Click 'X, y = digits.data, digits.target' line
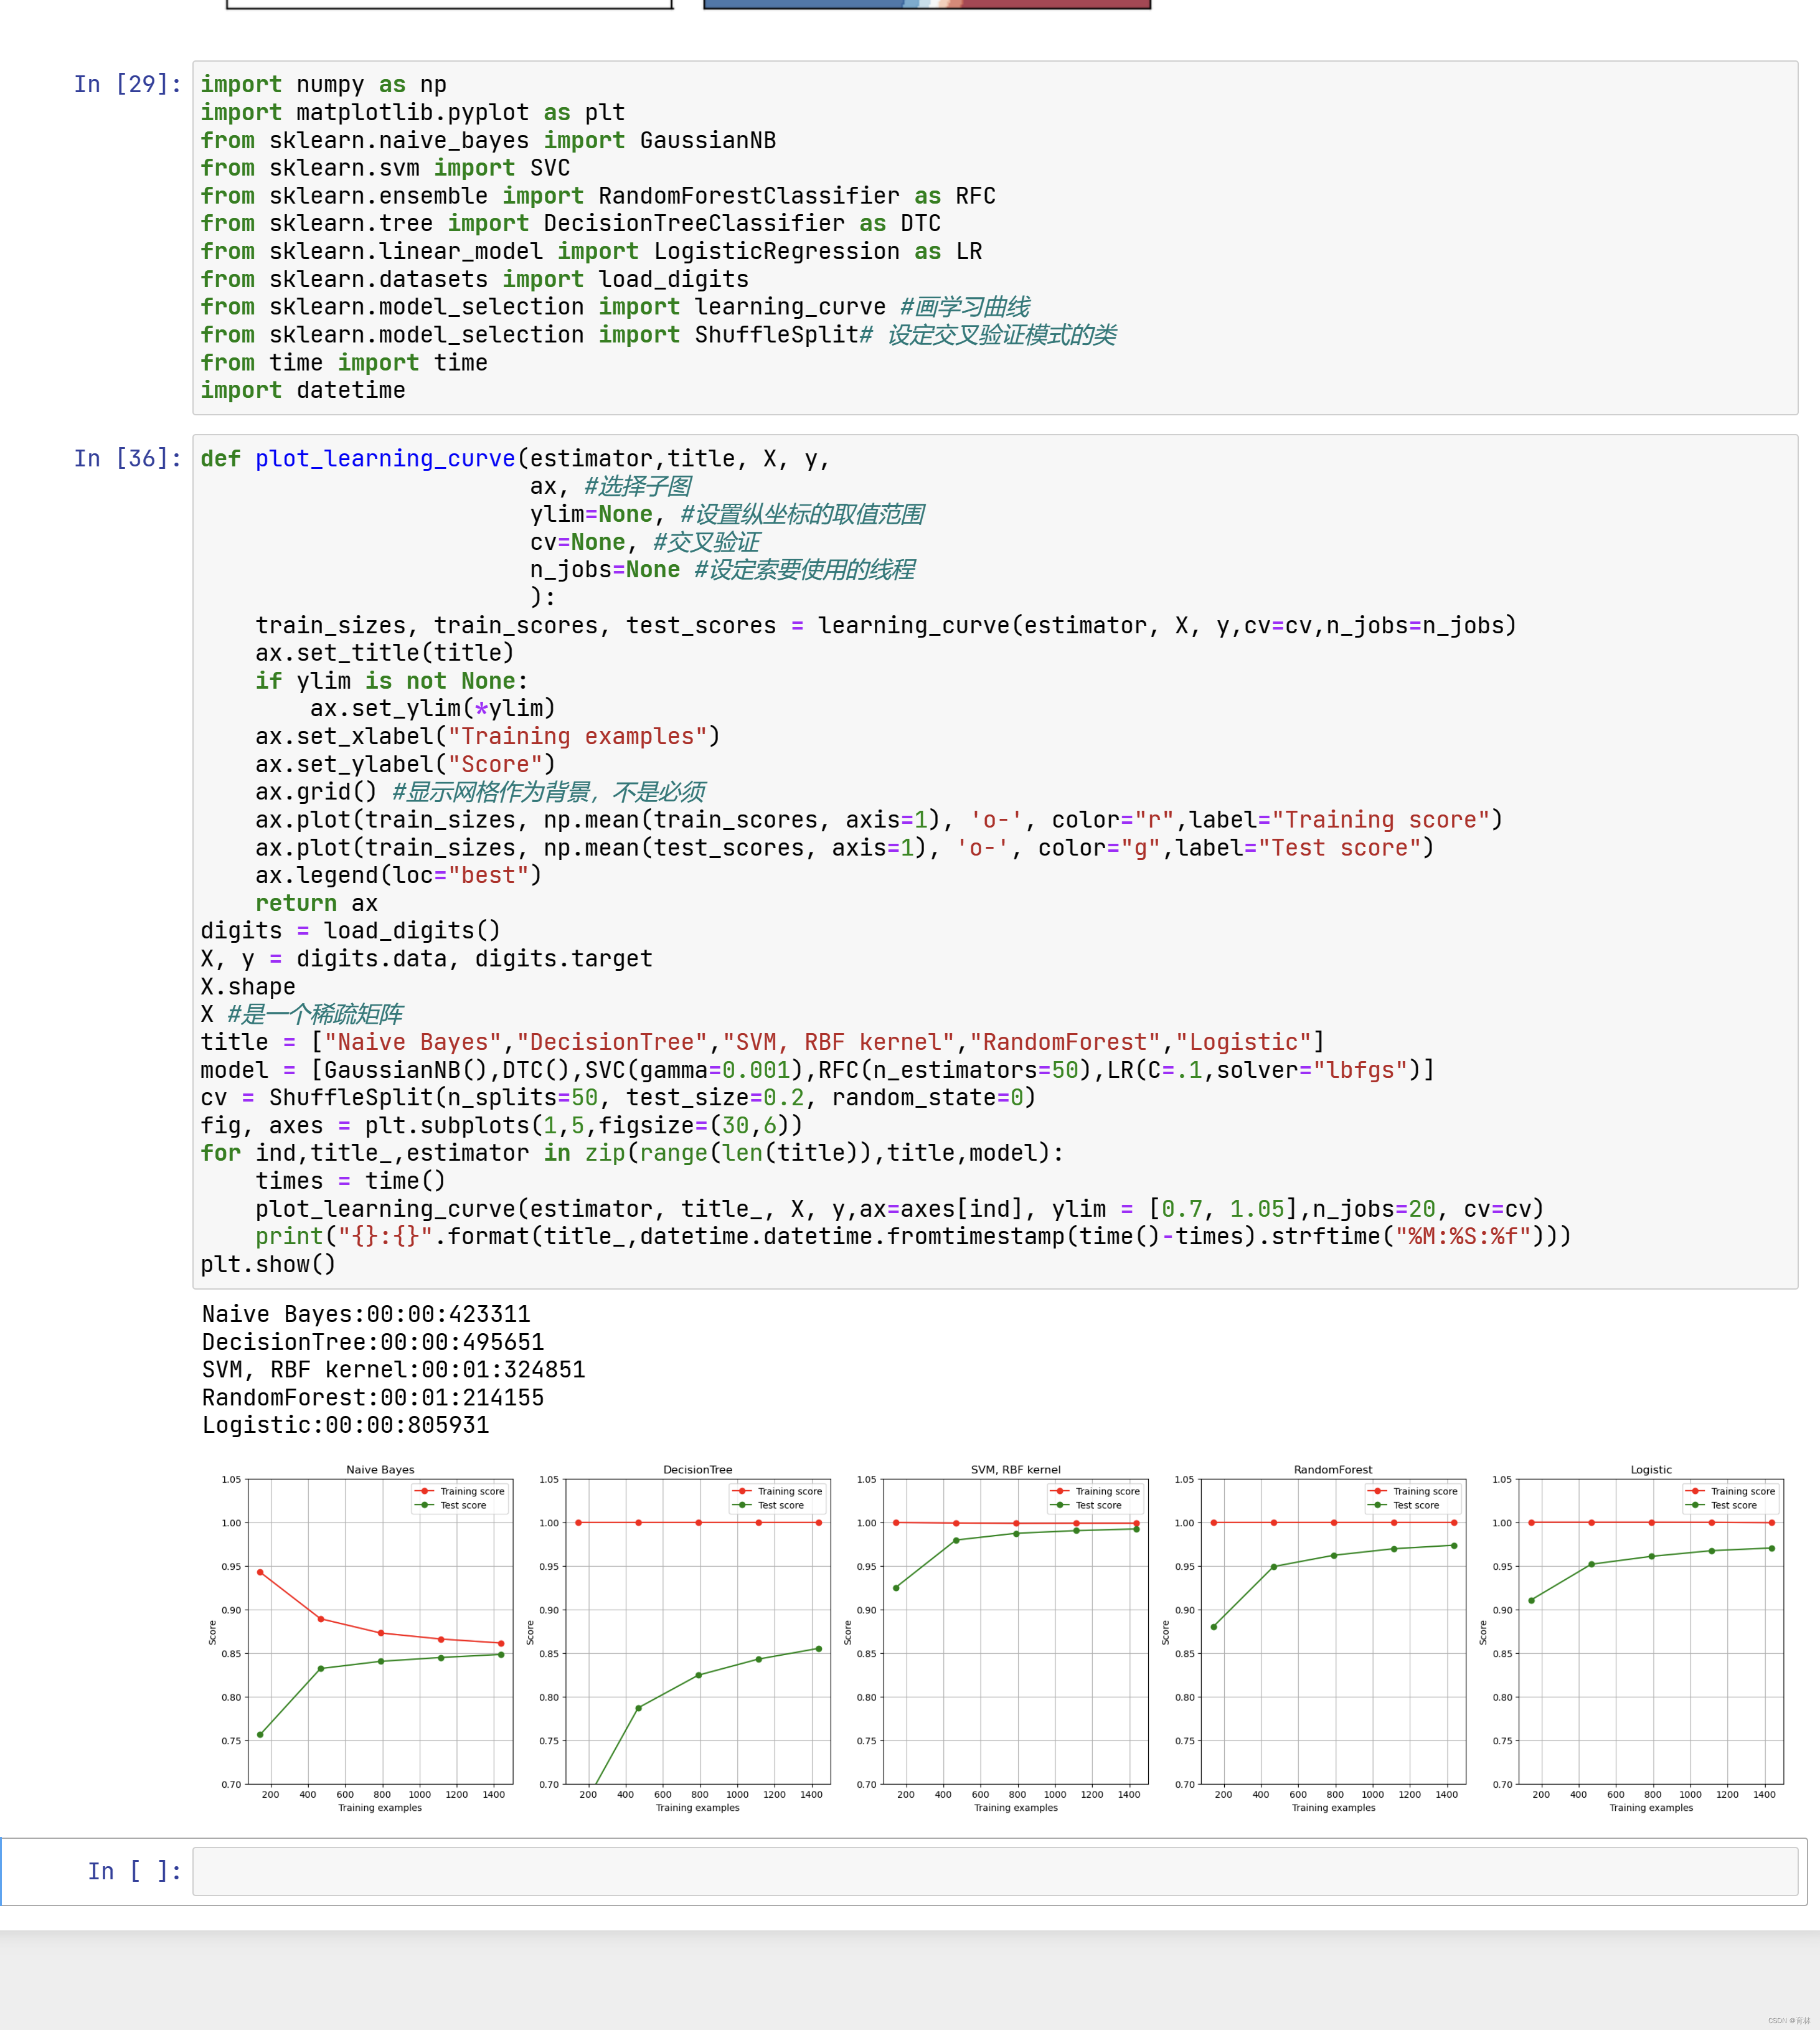This screenshot has height=2030, width=1820. (x=427, y=959)
